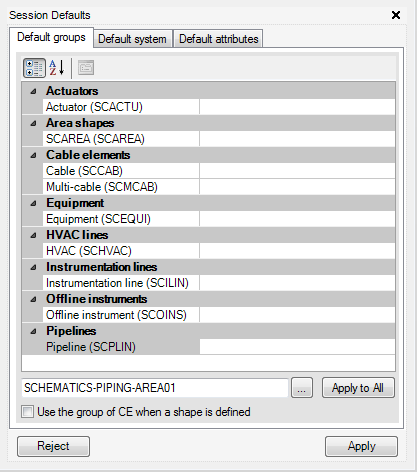Open the browse button with ellipsis
417x472 pixels.
pyautogui.click(x=302, y=388)
